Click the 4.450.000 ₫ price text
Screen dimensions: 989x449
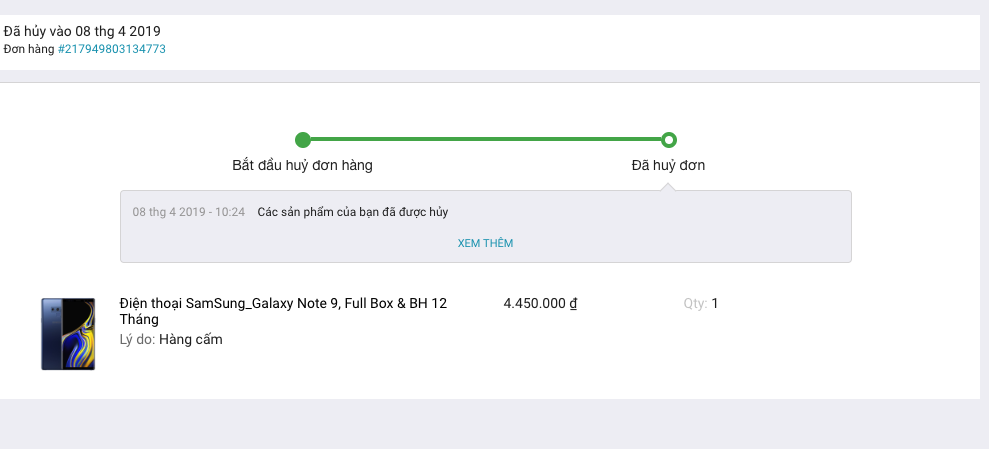541,303
